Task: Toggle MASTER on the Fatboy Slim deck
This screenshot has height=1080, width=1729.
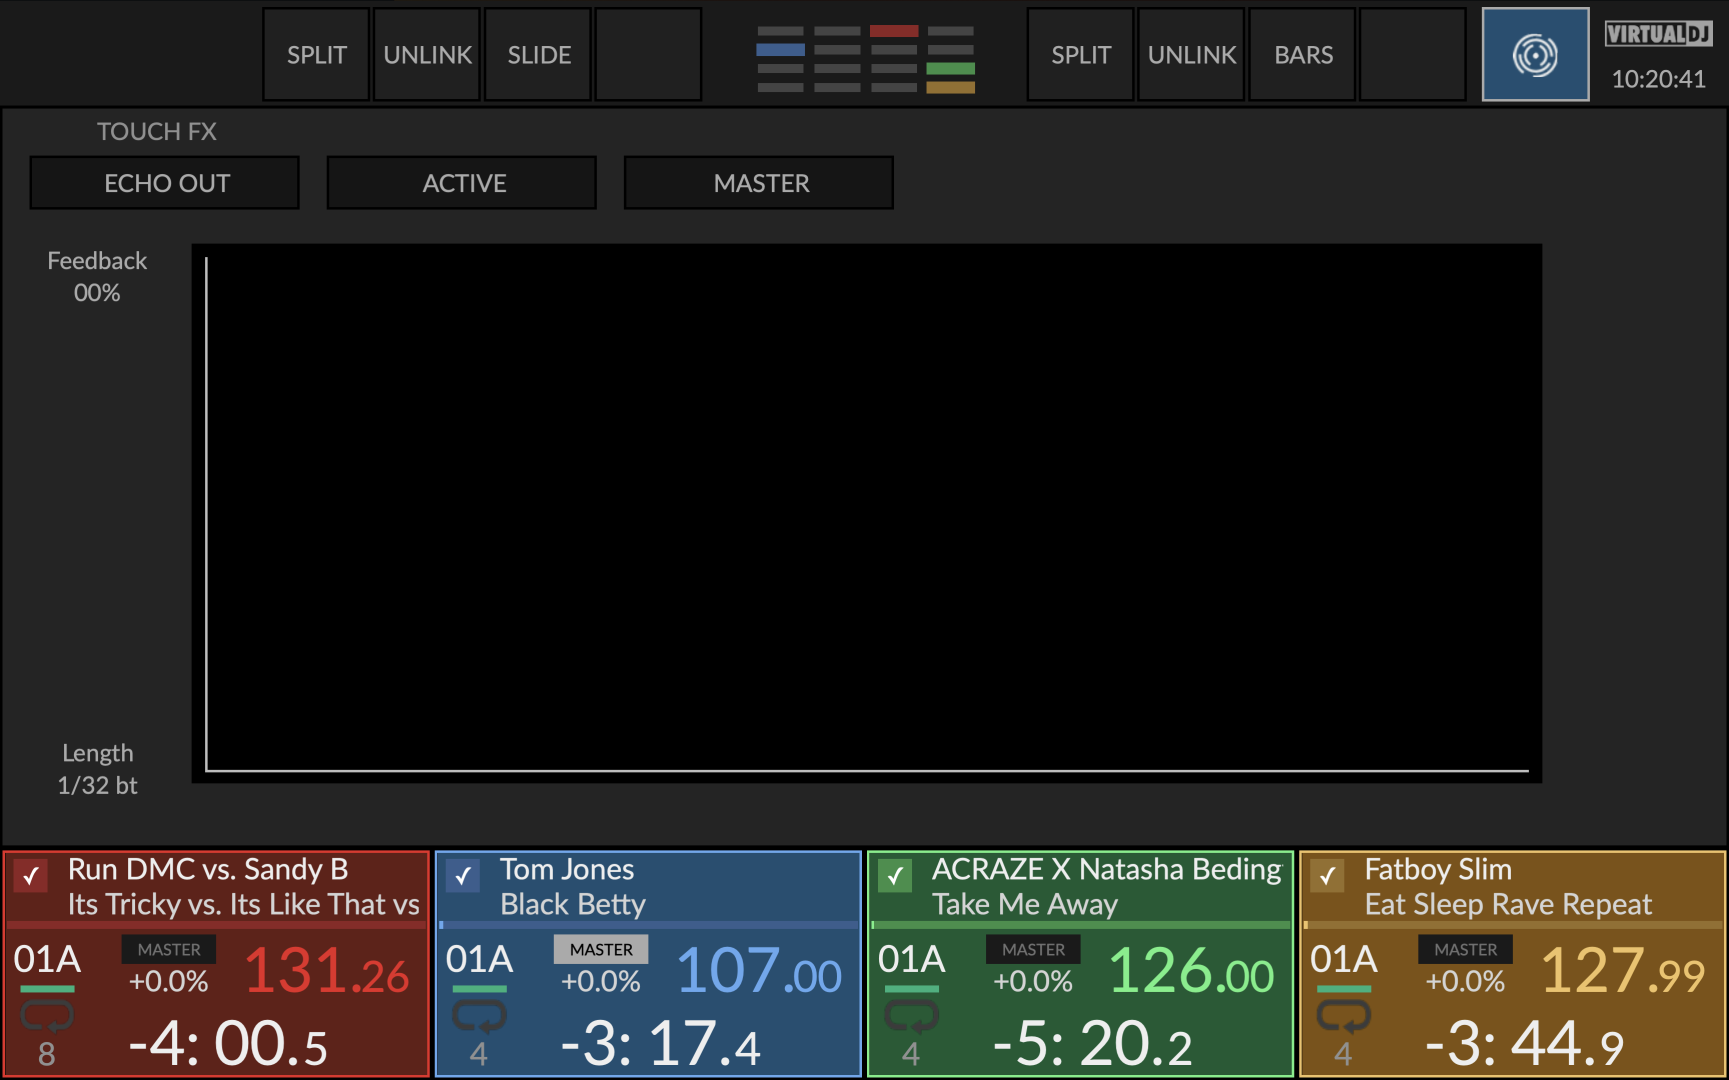Action: (1465, 949)
